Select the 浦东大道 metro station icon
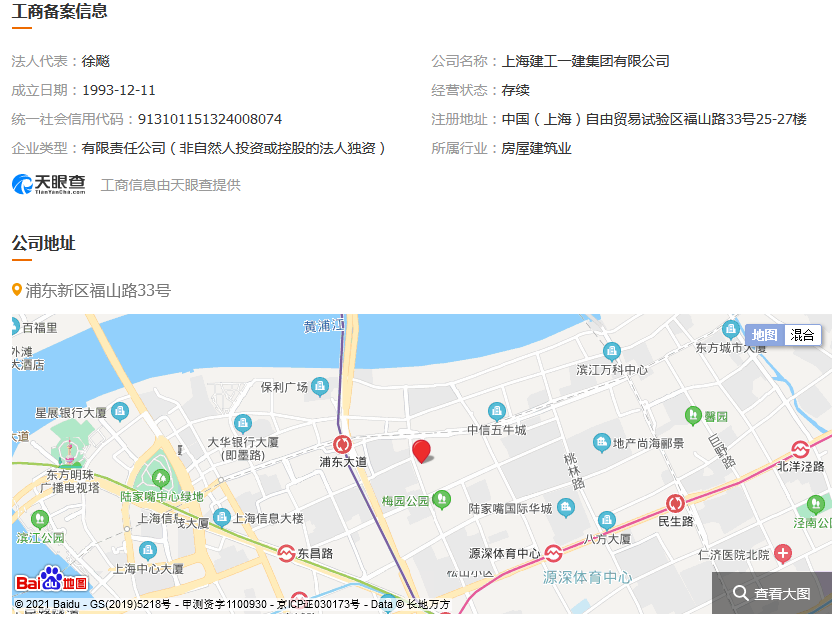Screen dimensions: 836x626 [342, 444]
